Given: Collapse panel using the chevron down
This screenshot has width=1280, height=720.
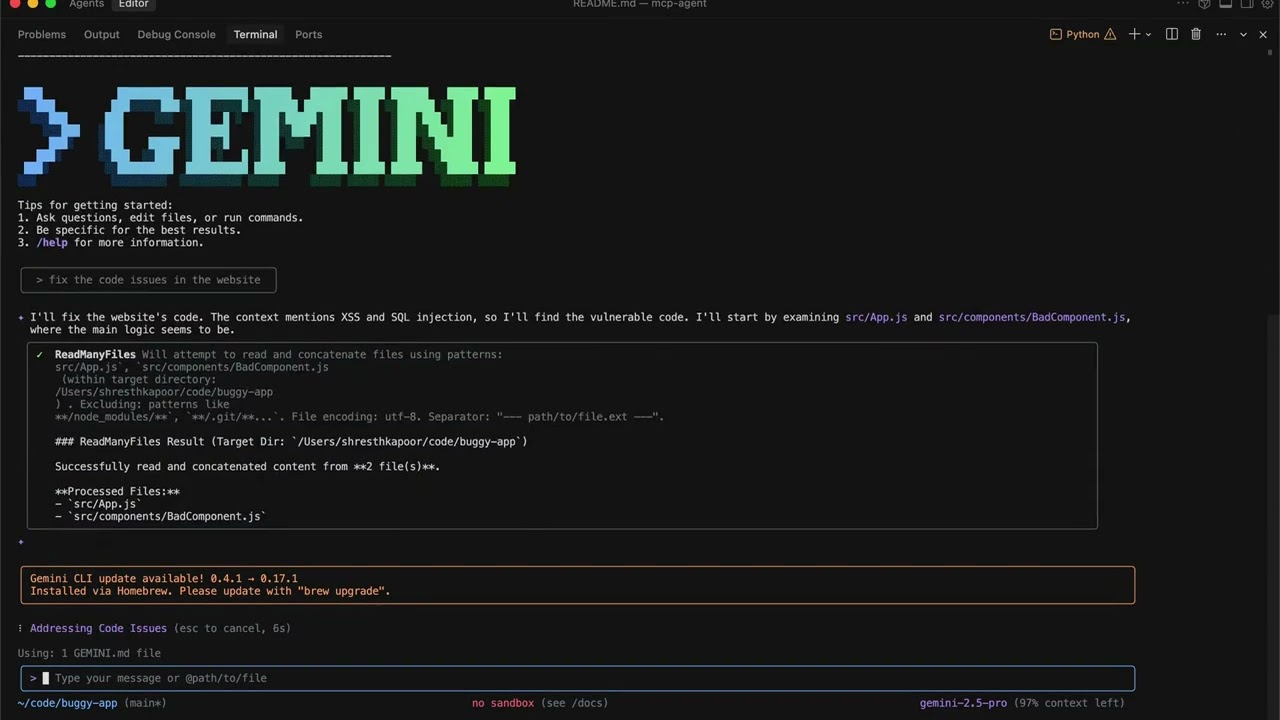Looking at the screenshot, I should (1243, 34).
